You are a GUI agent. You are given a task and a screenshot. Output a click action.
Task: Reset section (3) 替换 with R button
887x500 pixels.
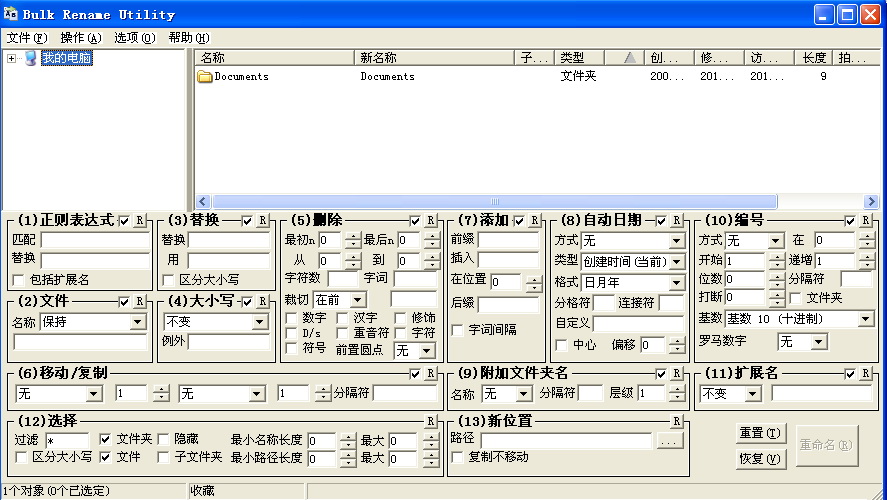(262, 221)
